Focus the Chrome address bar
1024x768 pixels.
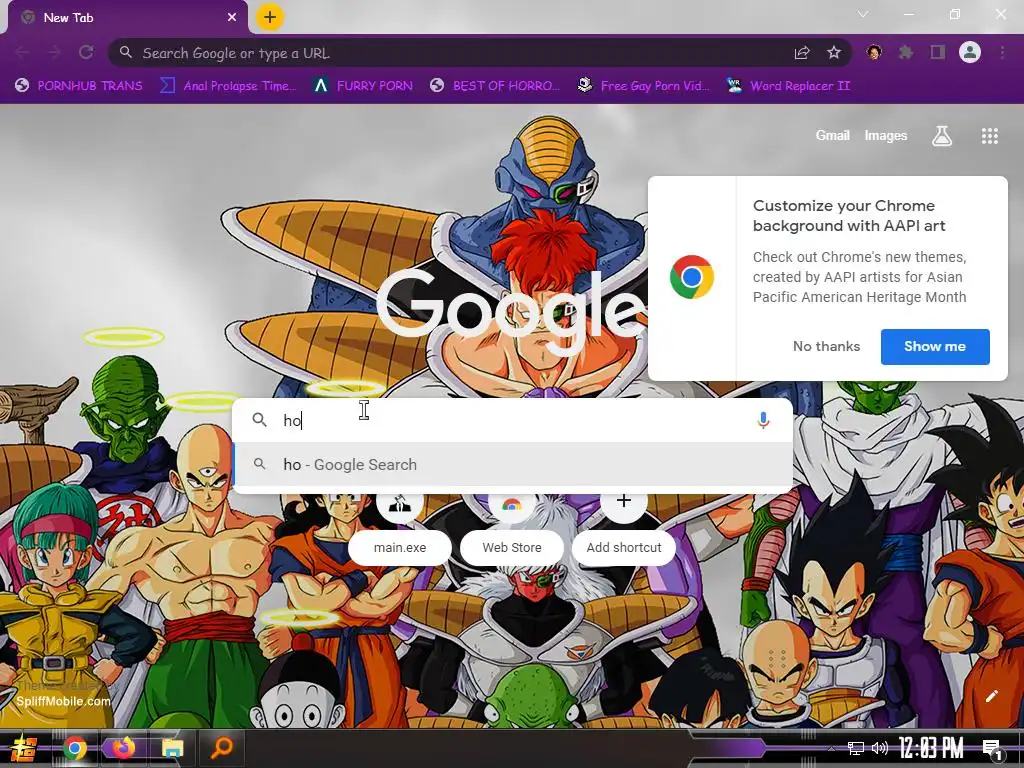[x=480, y=53]
